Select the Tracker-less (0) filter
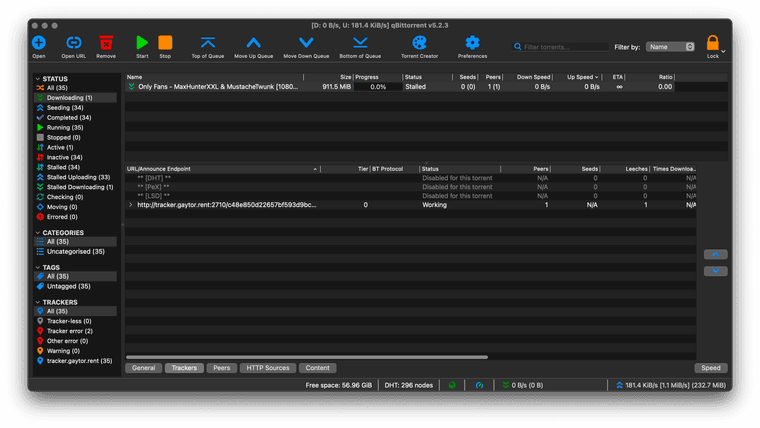This screenshot has height=428, width=760. [x=75, y=321]
